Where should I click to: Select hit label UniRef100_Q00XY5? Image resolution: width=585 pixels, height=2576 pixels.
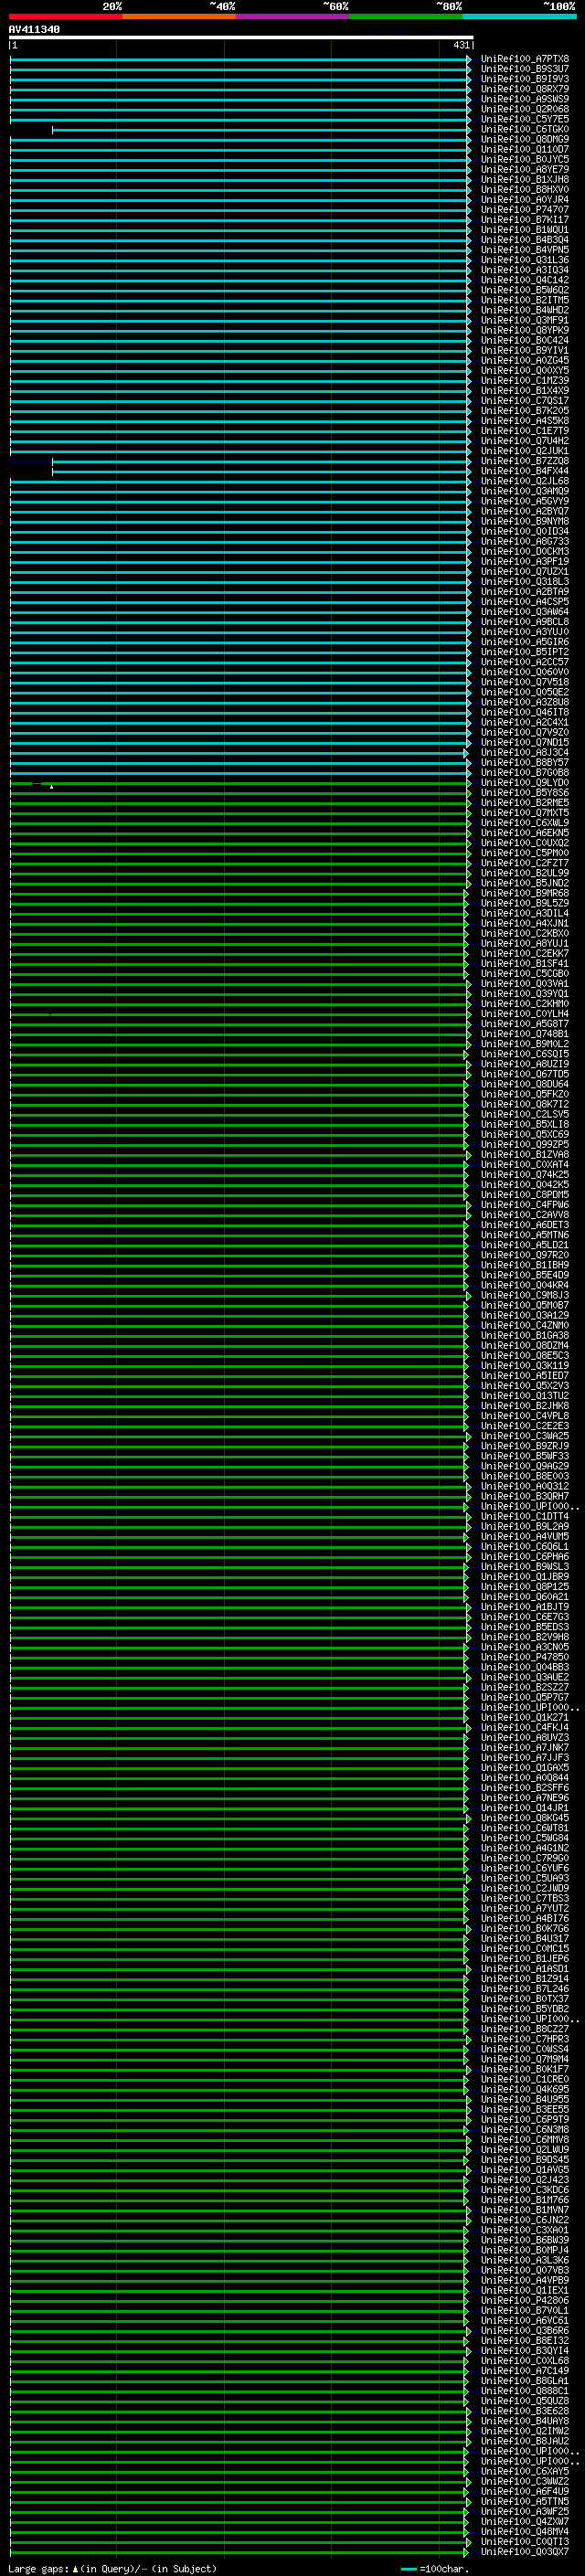(x=524, y=370)
